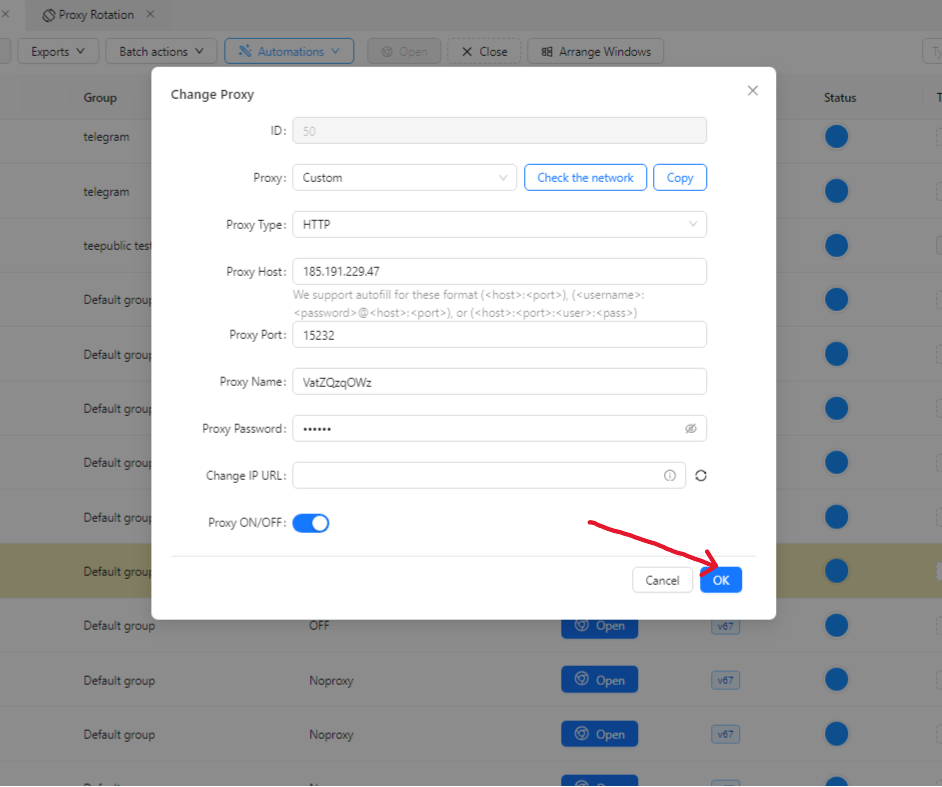Viewport: 942px width, 787px height.
Task: Click the disabled ID field showing 50
Action: pyautogui.click(x=499, y=130)
